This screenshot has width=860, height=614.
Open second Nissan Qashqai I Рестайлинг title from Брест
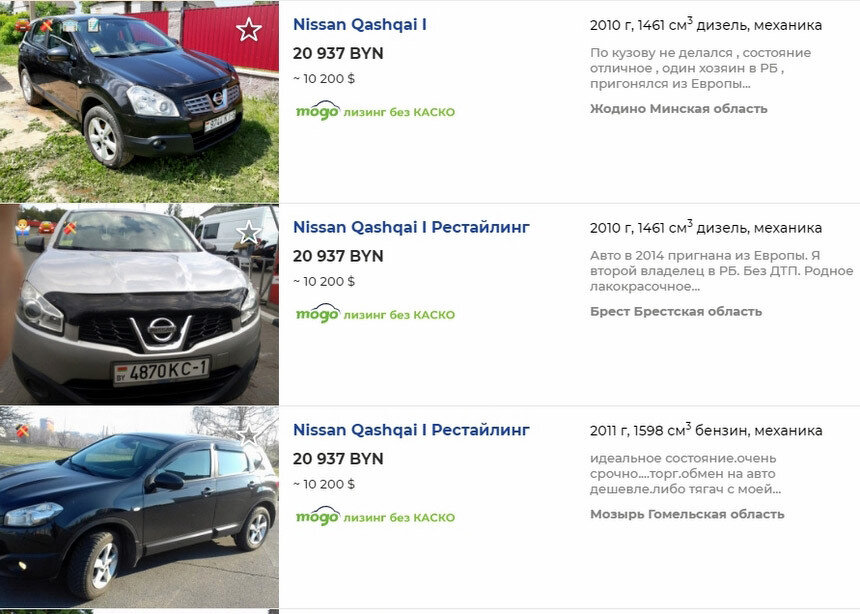tap(411, 227)
